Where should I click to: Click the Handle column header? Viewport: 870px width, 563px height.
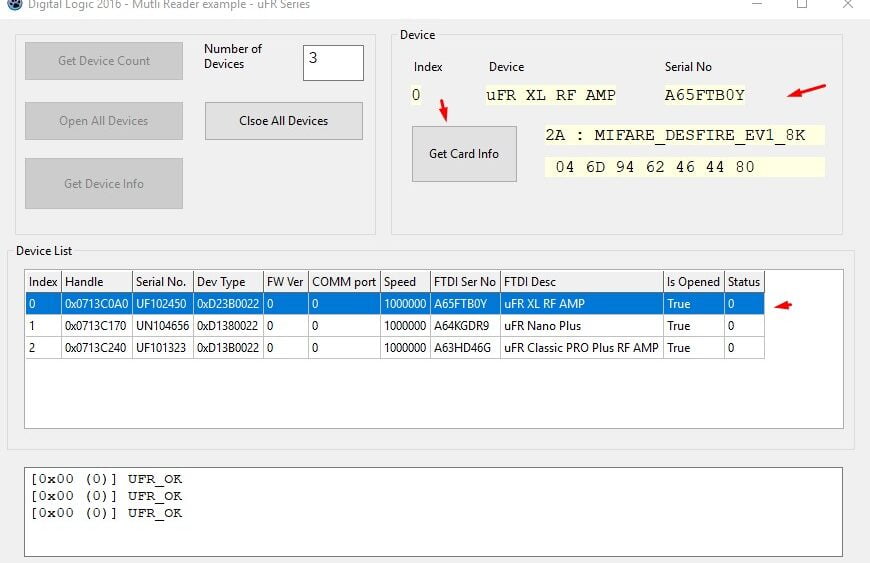[96, 282]
